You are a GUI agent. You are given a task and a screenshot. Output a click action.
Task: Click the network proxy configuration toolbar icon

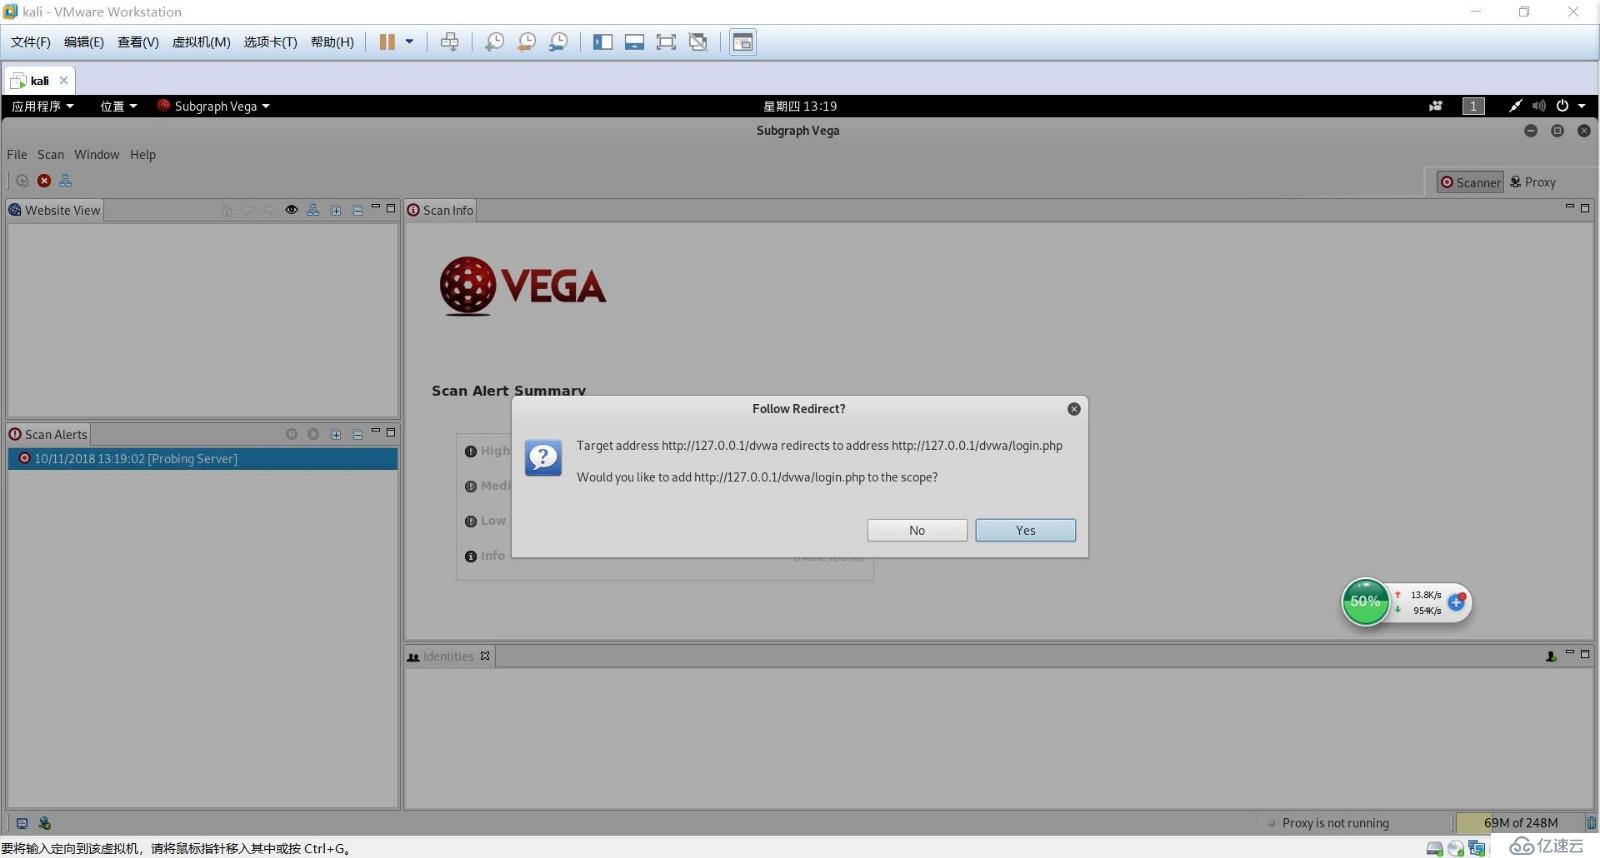click(x=66, y=181)
